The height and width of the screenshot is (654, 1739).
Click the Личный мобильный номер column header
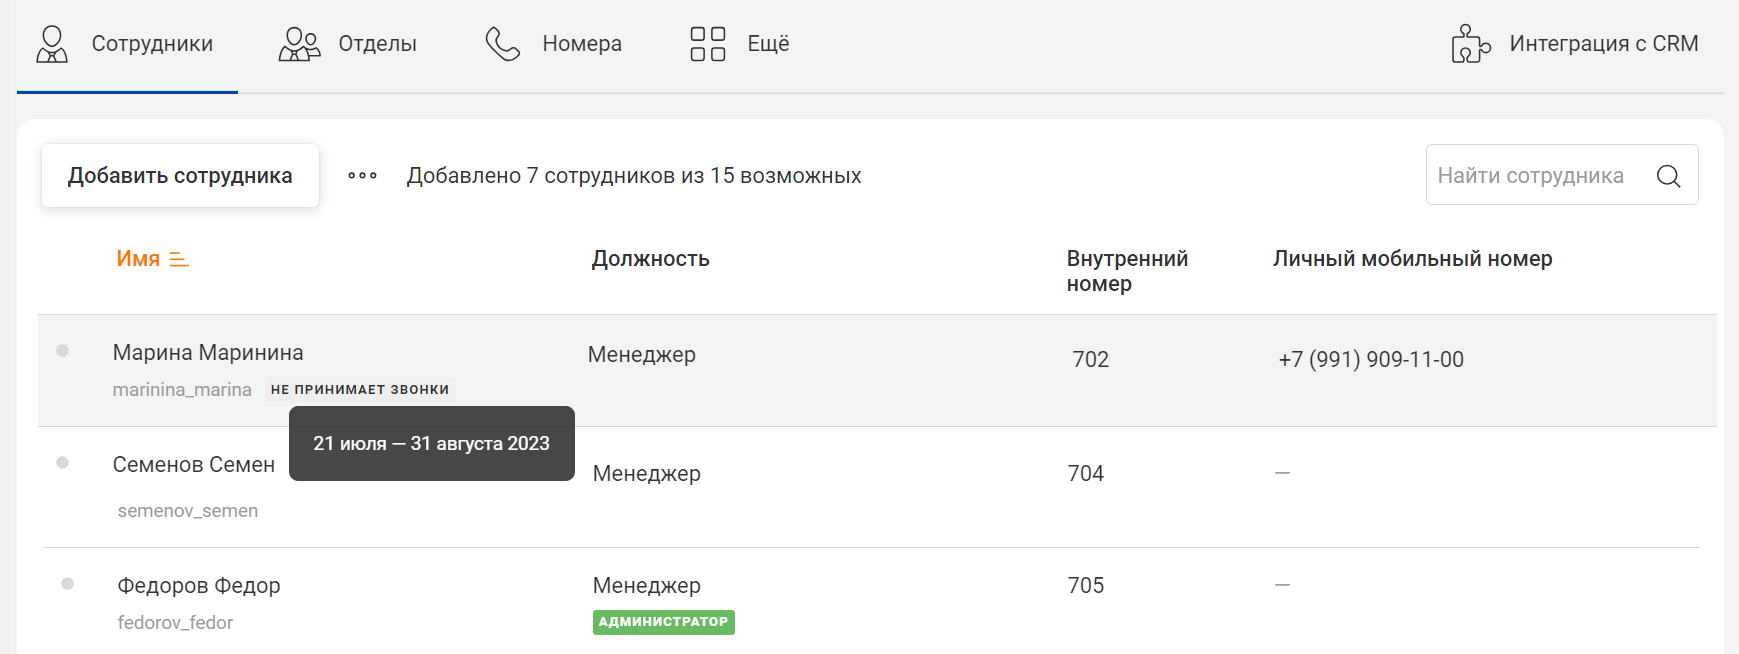[1412, 259]
